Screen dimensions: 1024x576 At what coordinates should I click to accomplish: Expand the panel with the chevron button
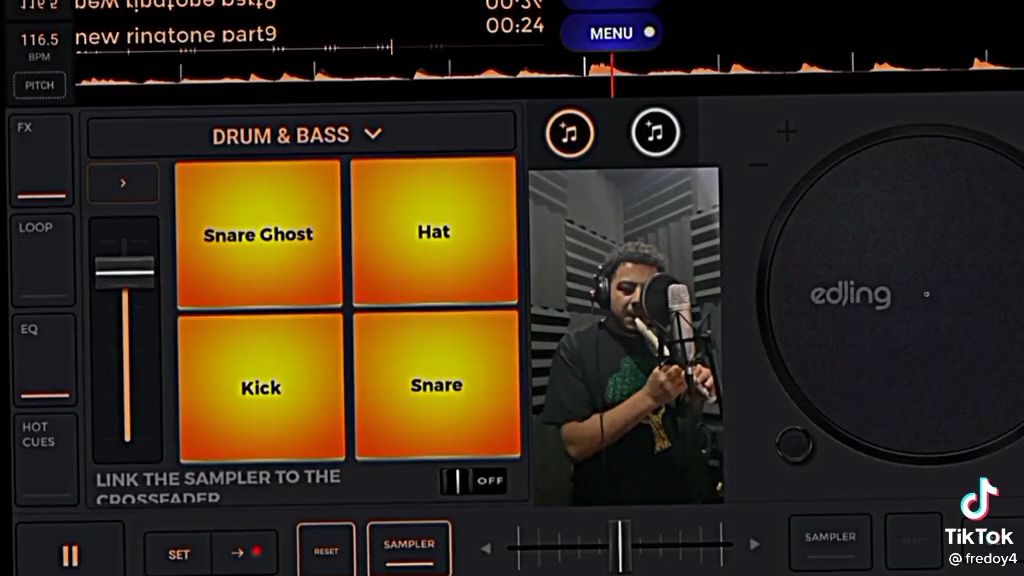coord(123,183)
